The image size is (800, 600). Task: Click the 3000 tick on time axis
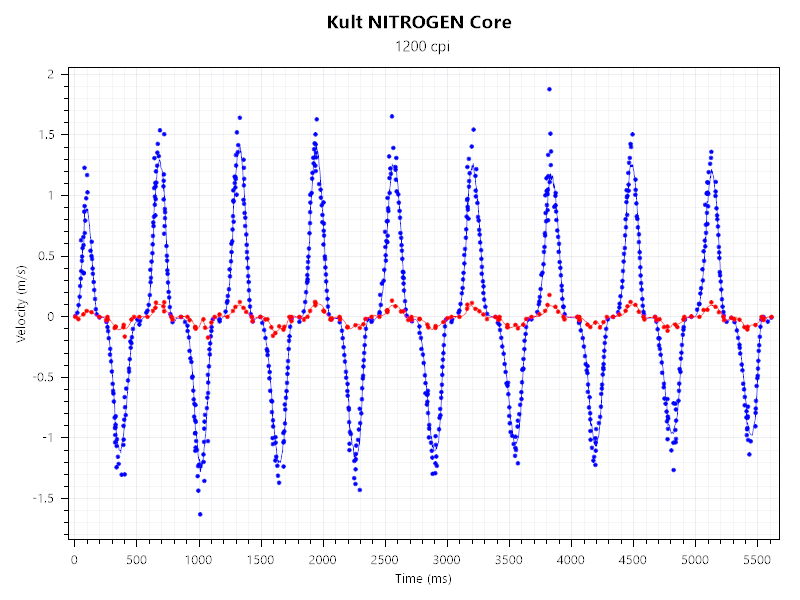[x=447, y=558]
